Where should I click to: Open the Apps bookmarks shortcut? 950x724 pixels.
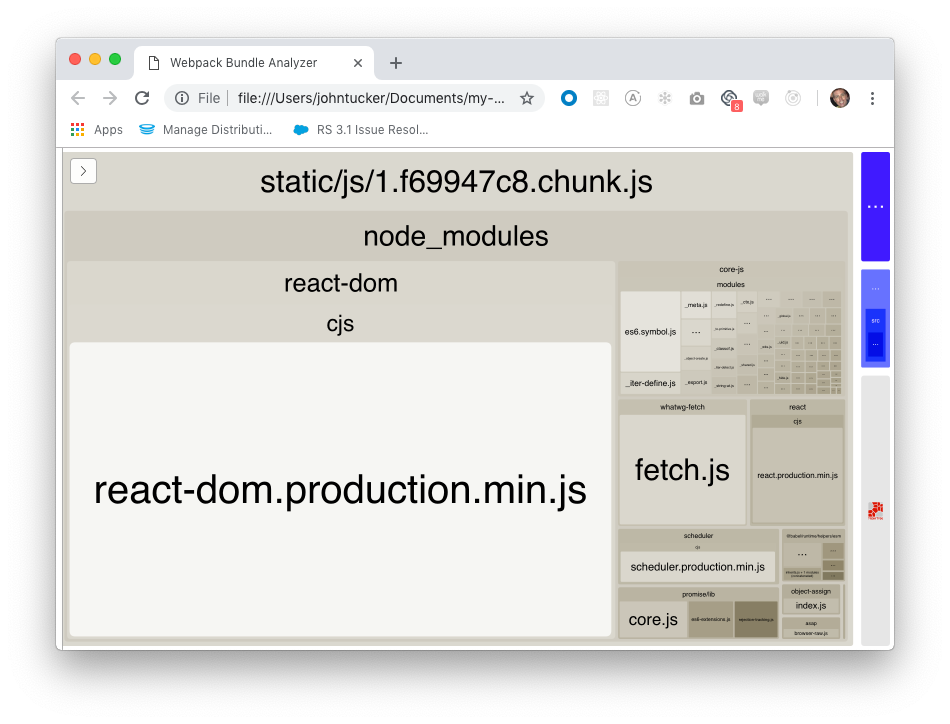97,130
